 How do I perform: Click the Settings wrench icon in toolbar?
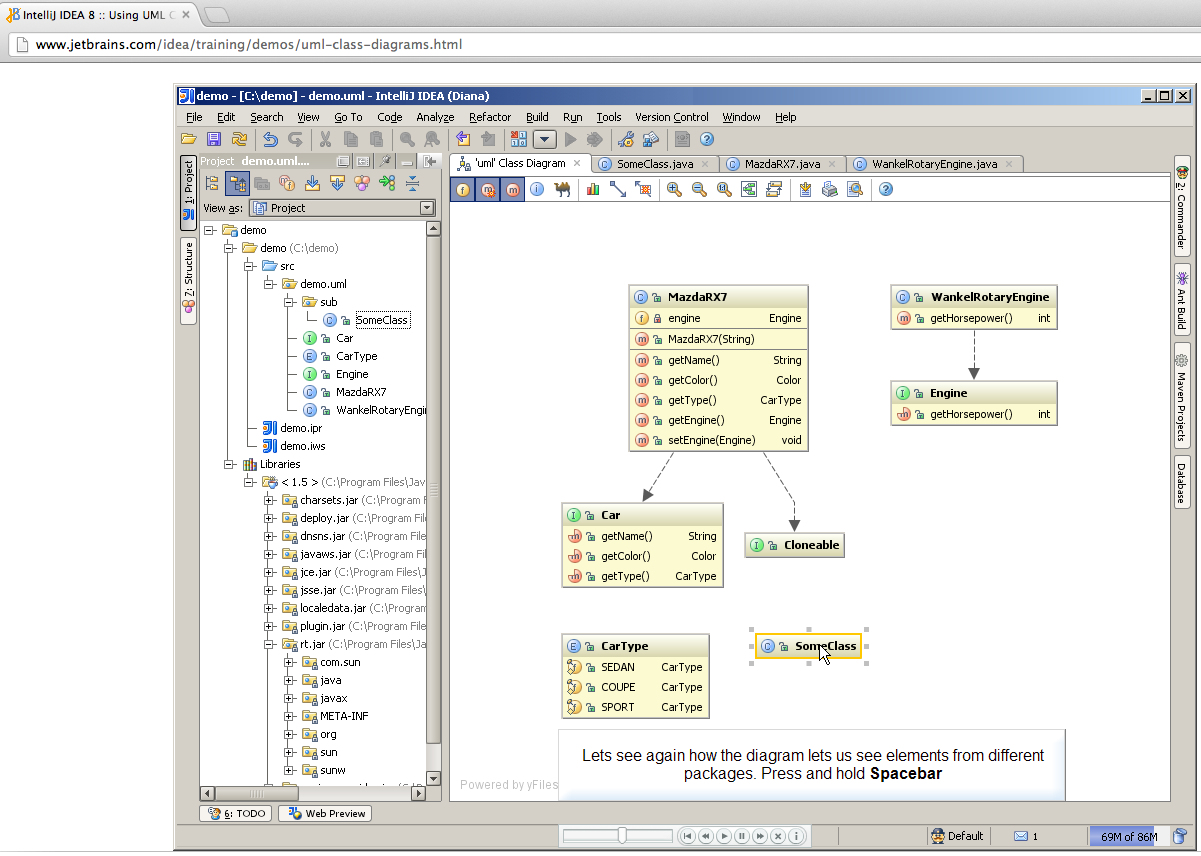point(626,140)
